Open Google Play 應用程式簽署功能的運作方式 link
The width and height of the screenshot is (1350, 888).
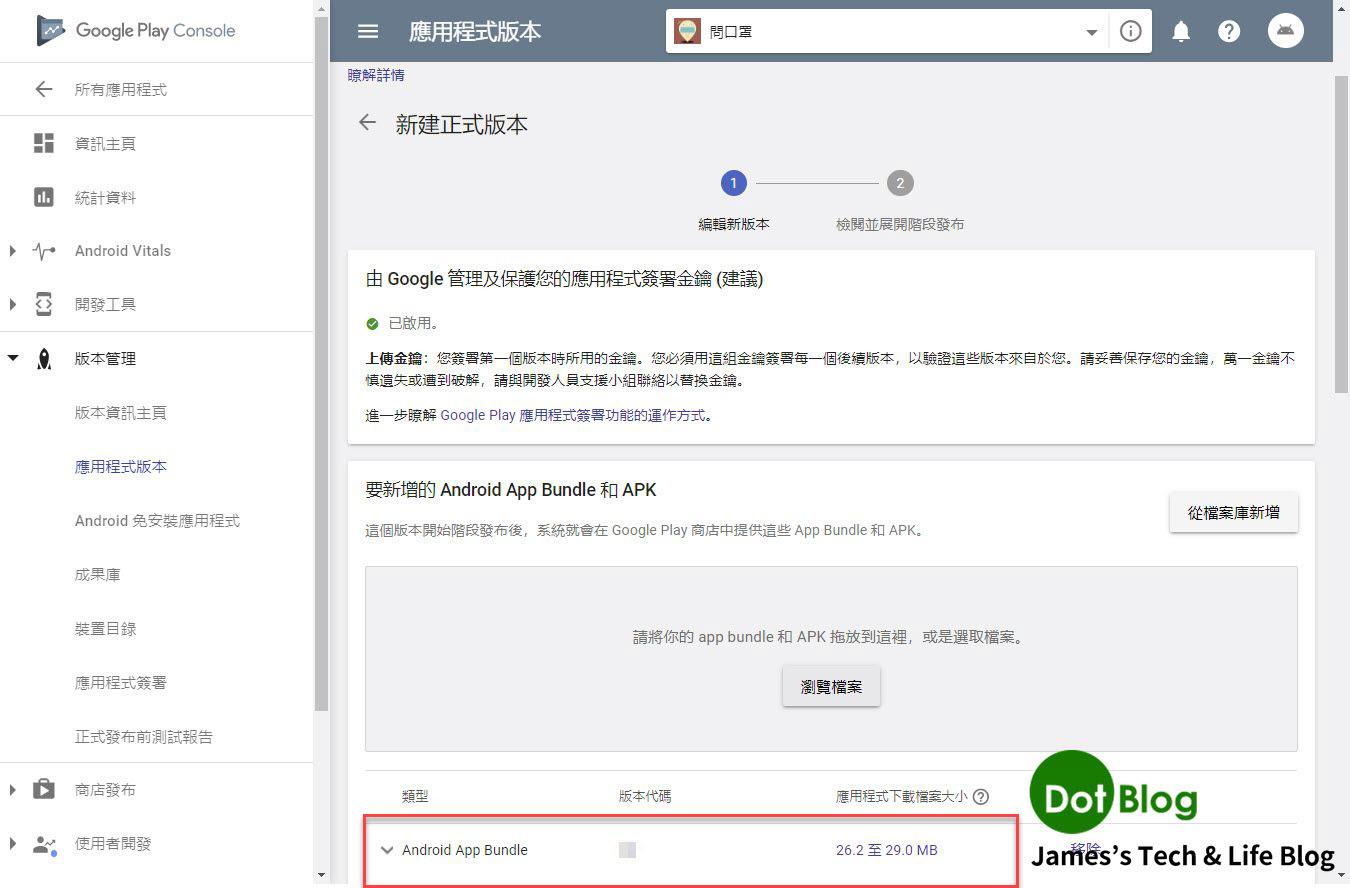point(574,415)
